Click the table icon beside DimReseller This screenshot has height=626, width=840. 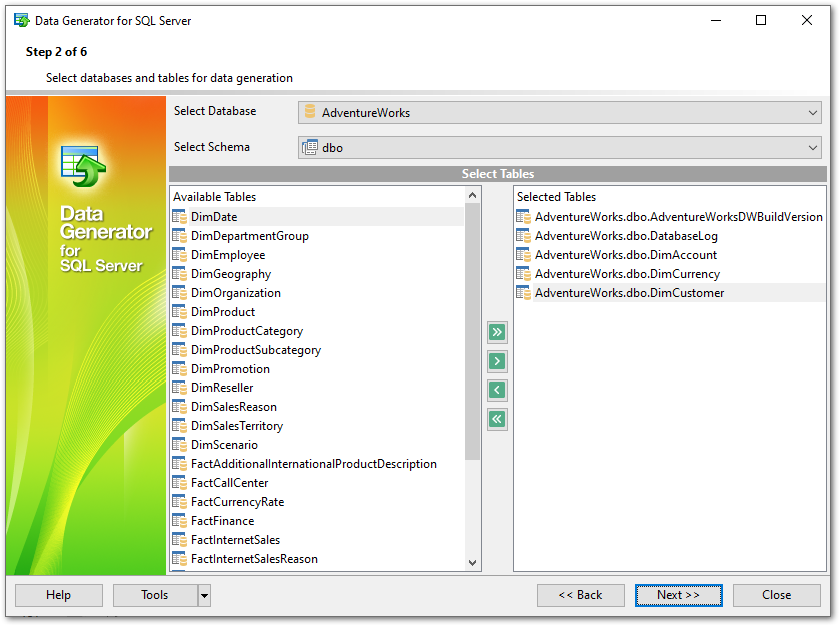(x=179, y=388)
